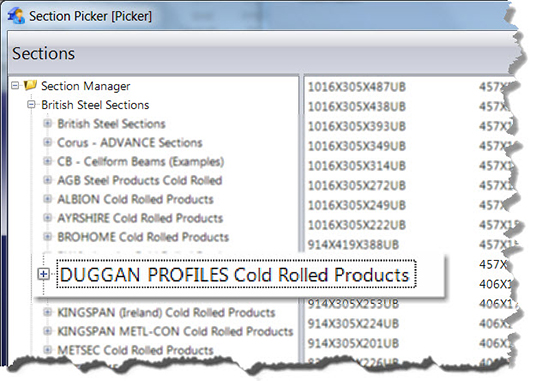The image size is (542, 381).
Task: Collapse the British Steel Sections parent node
Action: (x=31, y=104)
